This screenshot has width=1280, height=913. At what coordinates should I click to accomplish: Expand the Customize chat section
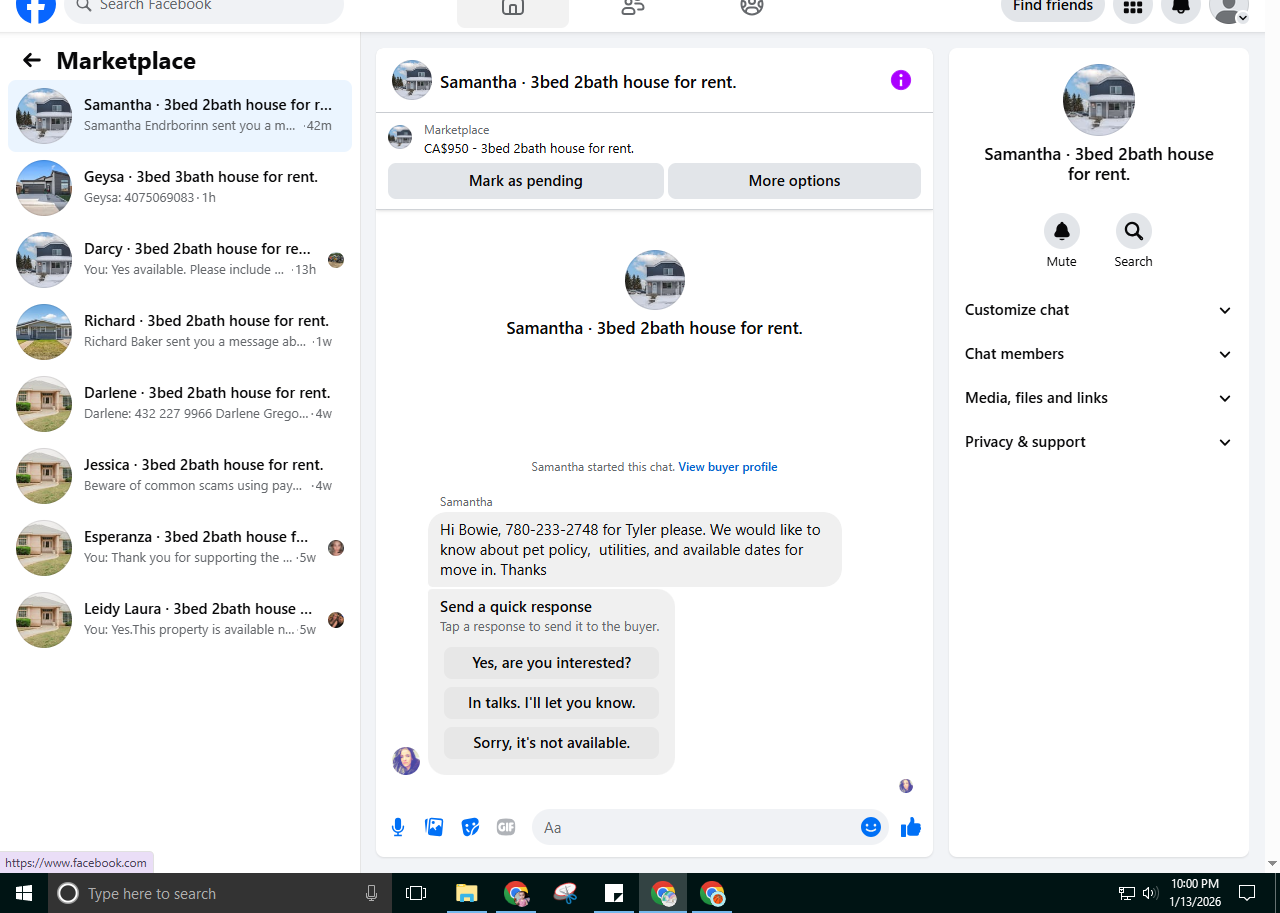[1098, 310]
